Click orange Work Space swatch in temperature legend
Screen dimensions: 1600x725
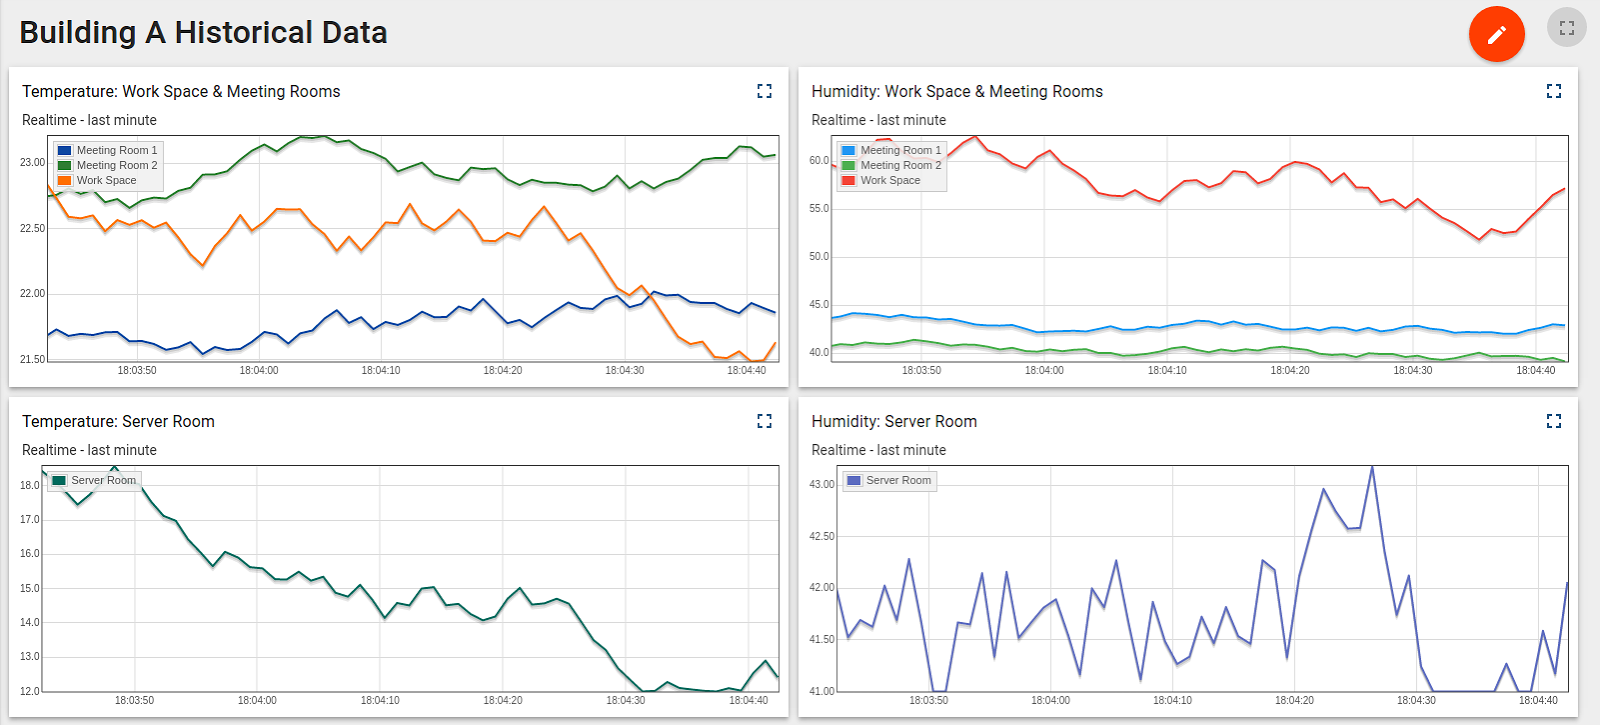(65, 180)
